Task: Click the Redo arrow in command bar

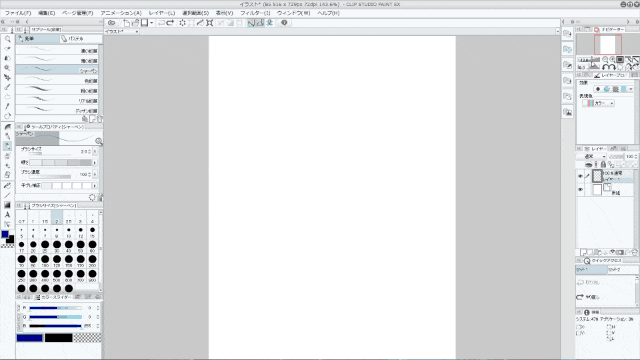Action: [x=170, y=23]
